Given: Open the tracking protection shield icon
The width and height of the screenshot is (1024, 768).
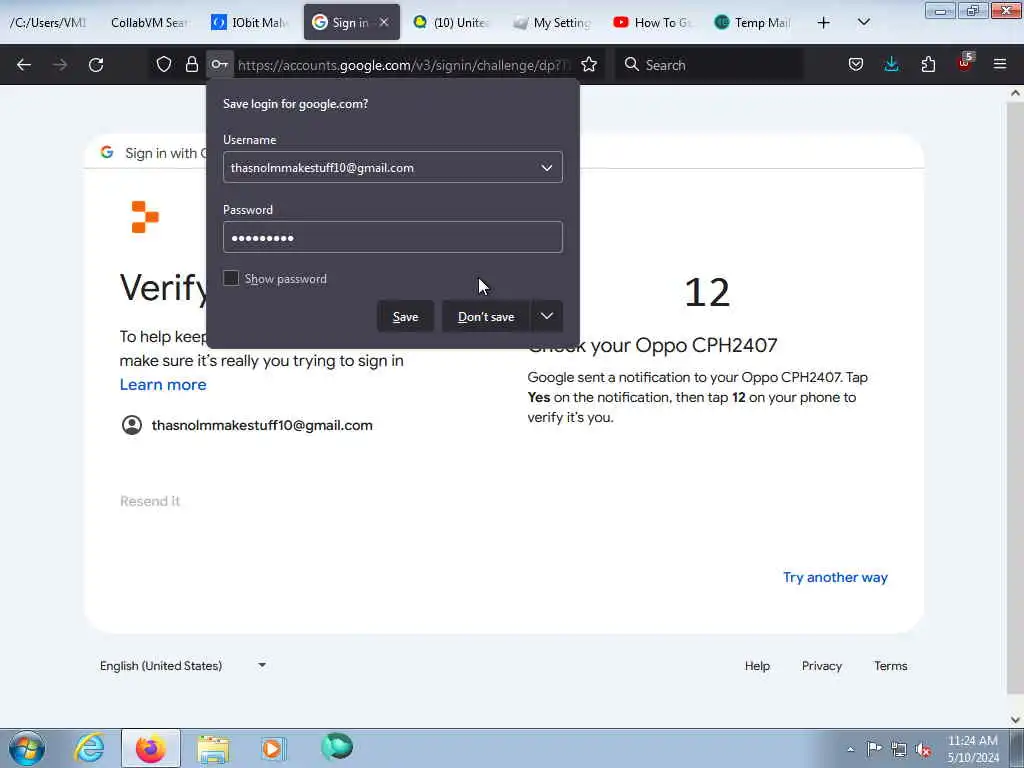Looking at the screenshot, I should click(x=164, y=64).
